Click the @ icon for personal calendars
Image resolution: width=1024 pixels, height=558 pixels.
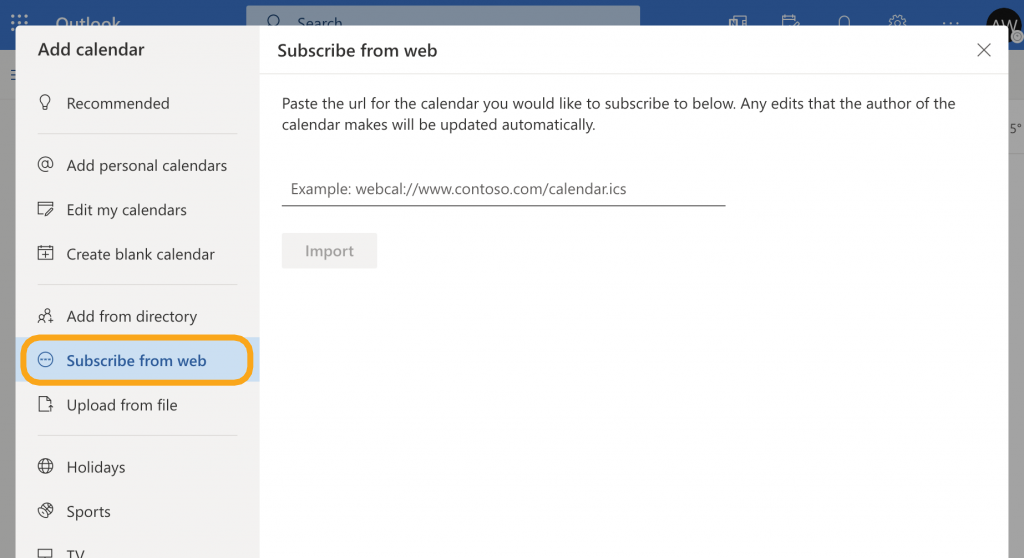tap(45, 165)
